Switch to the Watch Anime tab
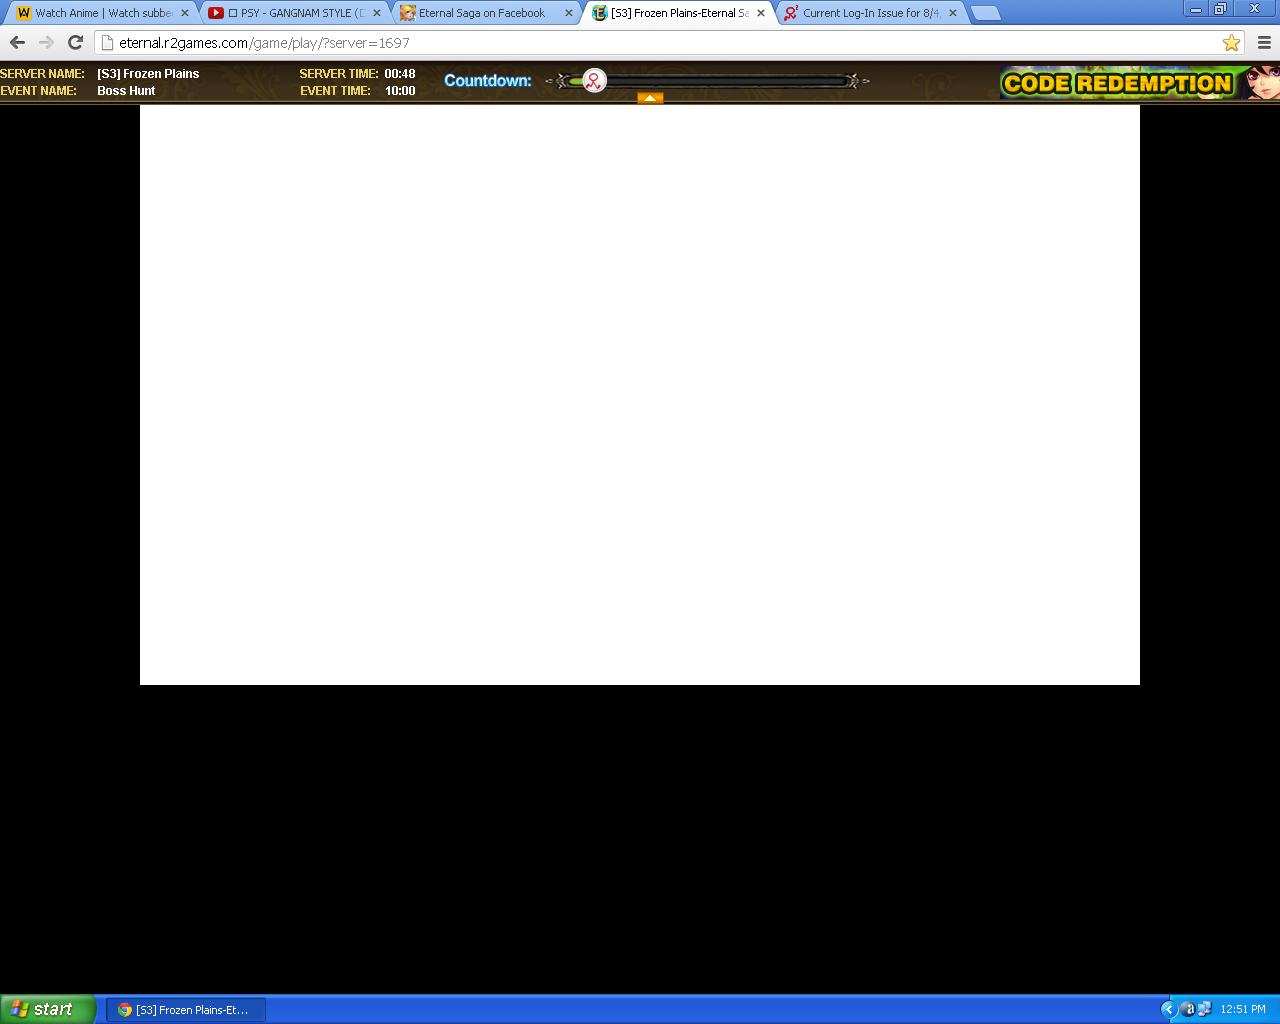The image size is (1280, 1024). tap(102, 13)
